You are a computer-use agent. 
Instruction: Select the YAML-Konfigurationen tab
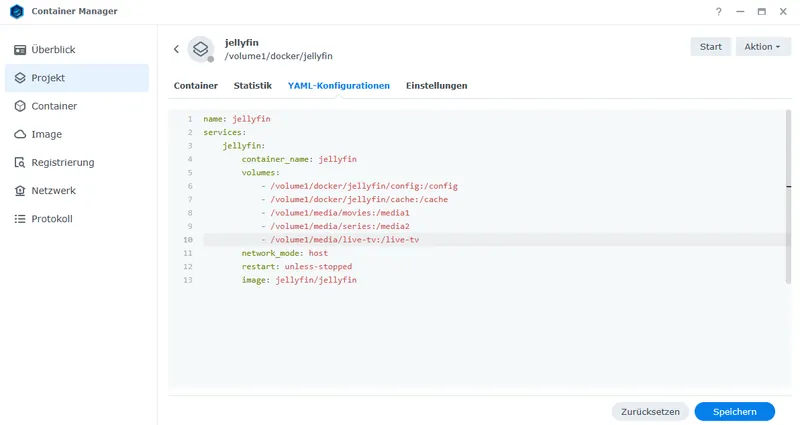[x=339, y=86]
